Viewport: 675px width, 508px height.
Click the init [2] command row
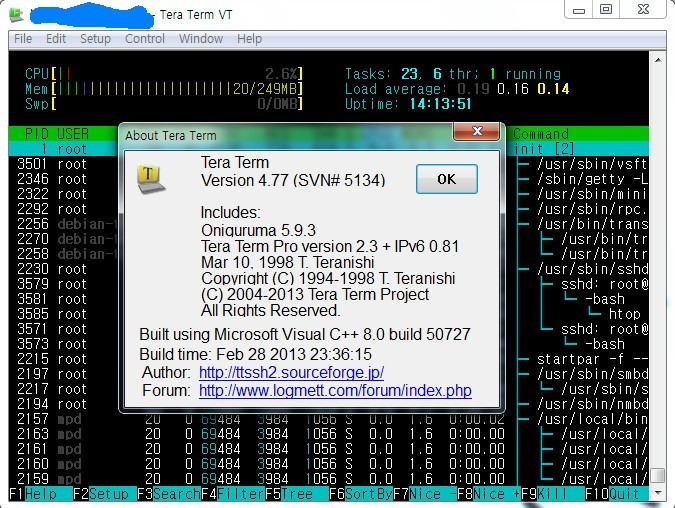pyautogui.click(x=544, y=149)
